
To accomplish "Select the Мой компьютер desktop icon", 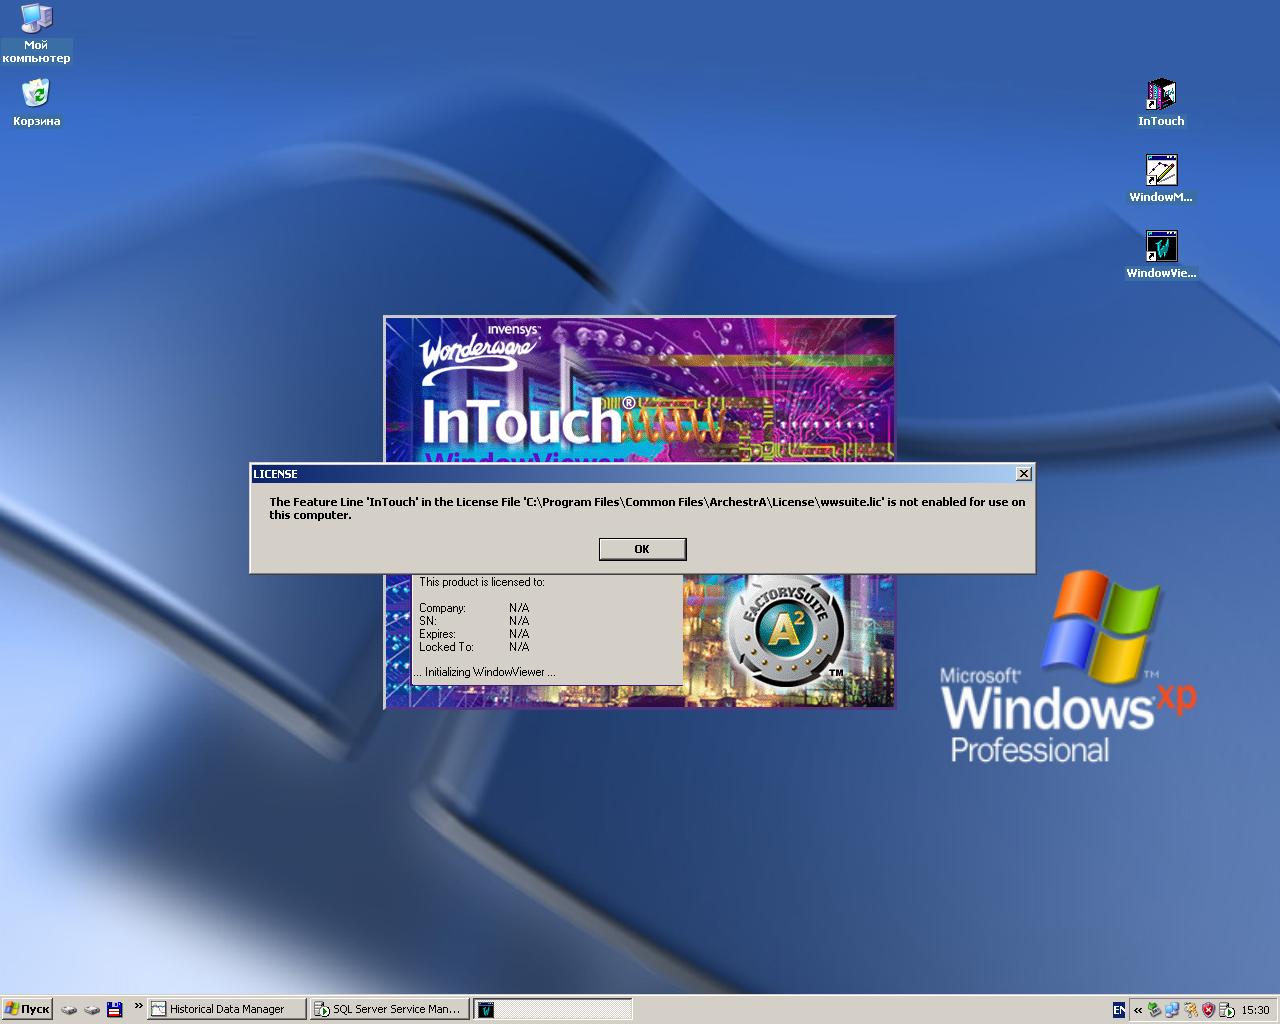I will [36, 20].
